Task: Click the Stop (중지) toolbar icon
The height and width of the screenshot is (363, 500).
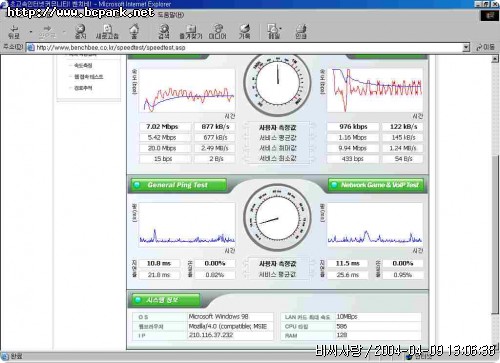Action: tap(80, 32)
